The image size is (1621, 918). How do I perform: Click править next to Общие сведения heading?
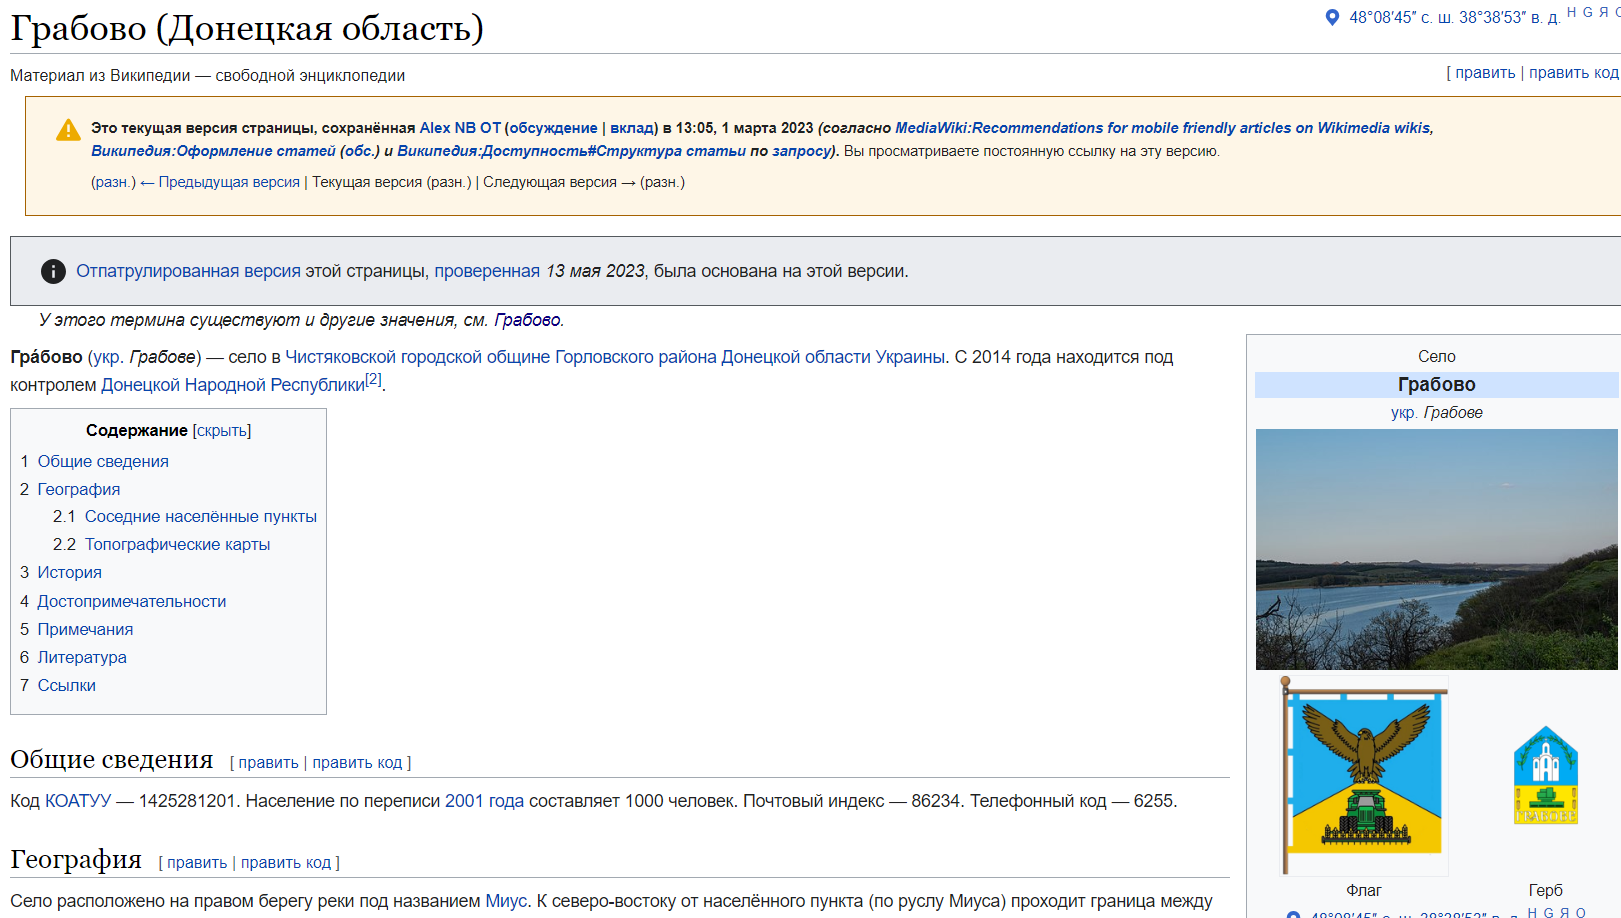pos(268,763)
